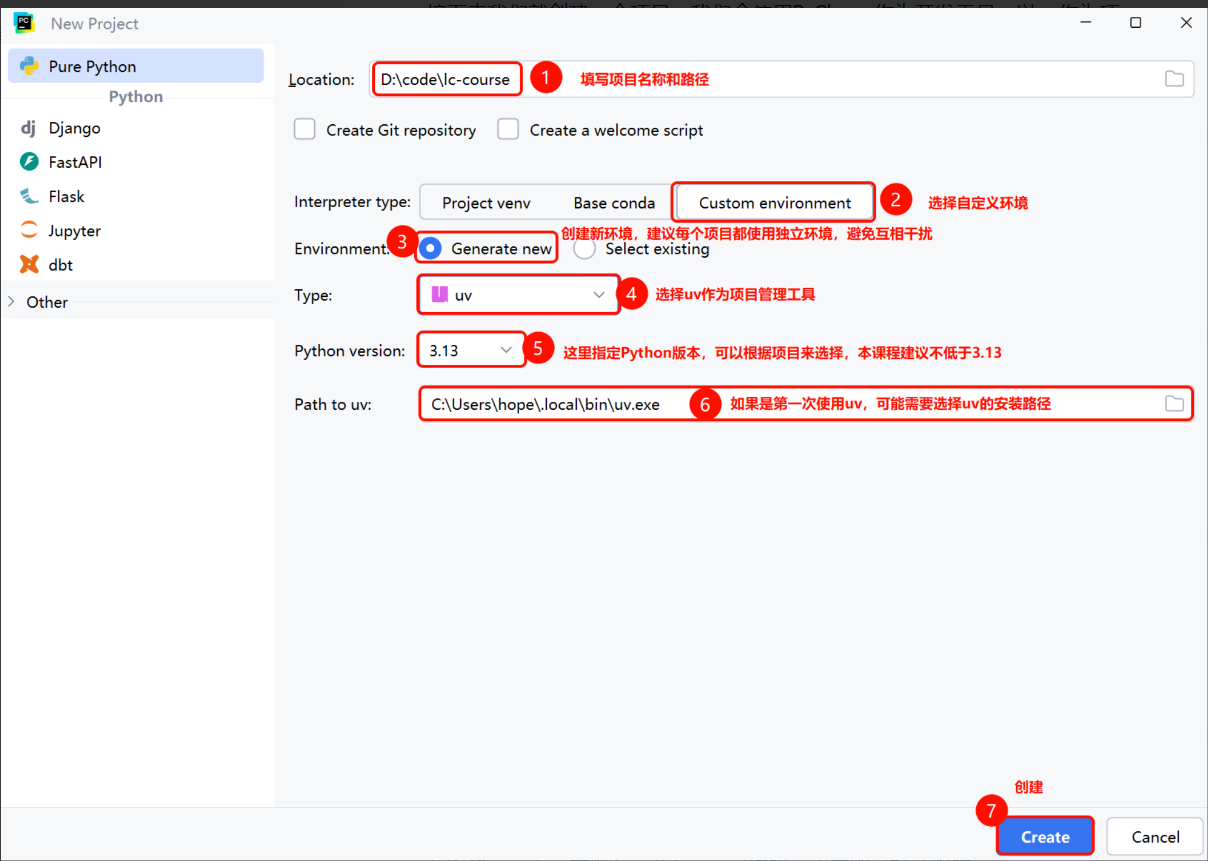Close the New Project dialog

(1186, 23)
